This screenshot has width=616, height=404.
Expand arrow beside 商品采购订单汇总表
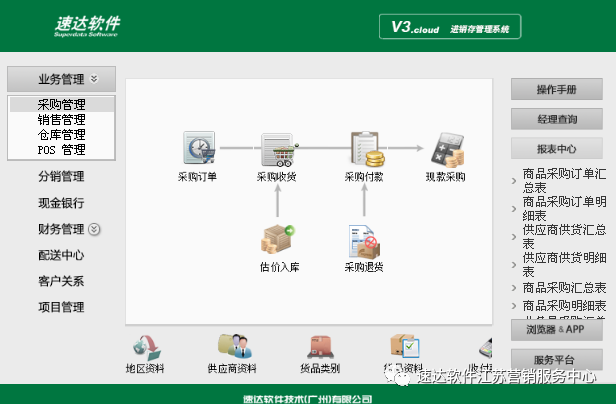514,181
